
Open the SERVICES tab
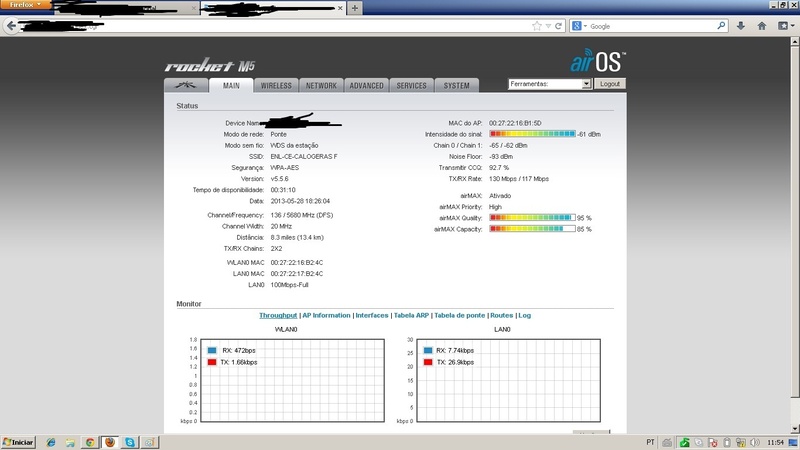[411, 85]
